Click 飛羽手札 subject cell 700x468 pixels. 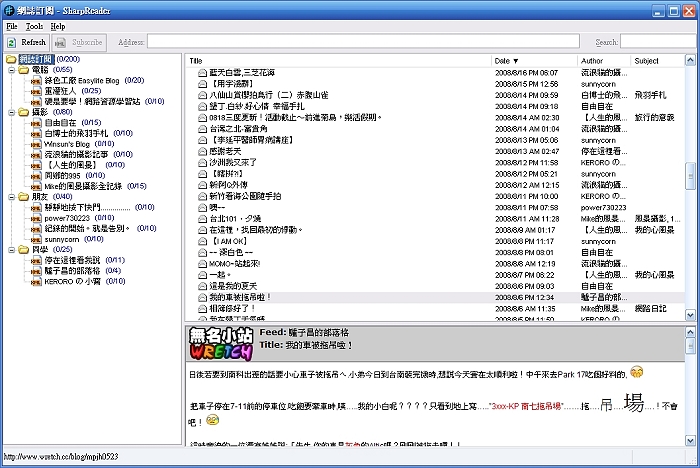point(650,95)
